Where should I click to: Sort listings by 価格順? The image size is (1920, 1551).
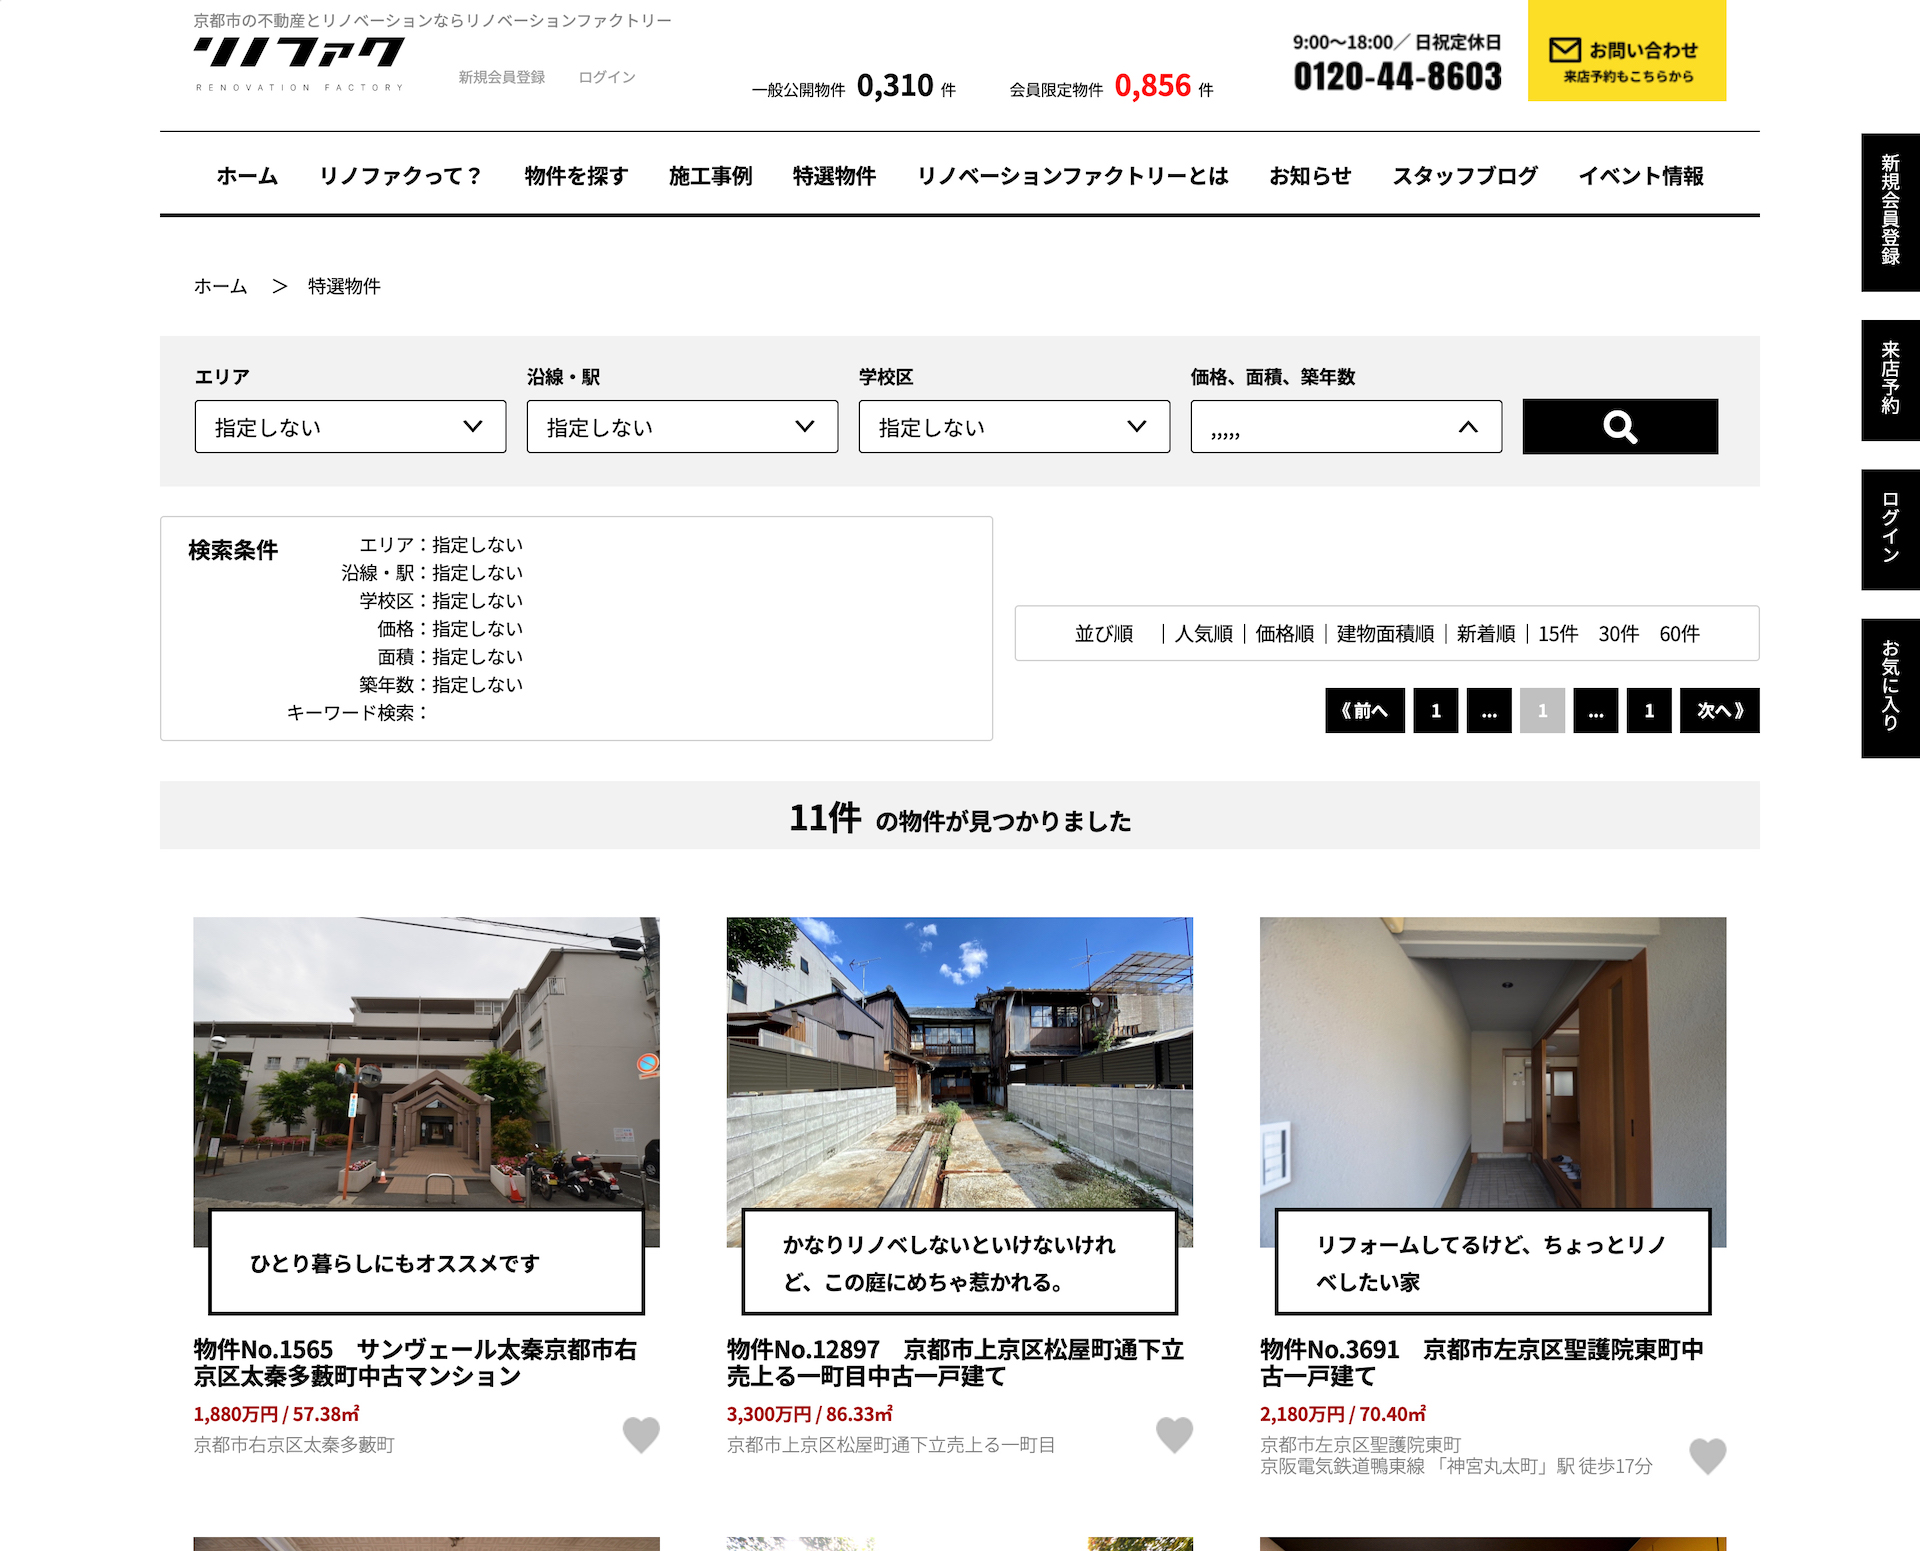click(x=1285, y=634)
